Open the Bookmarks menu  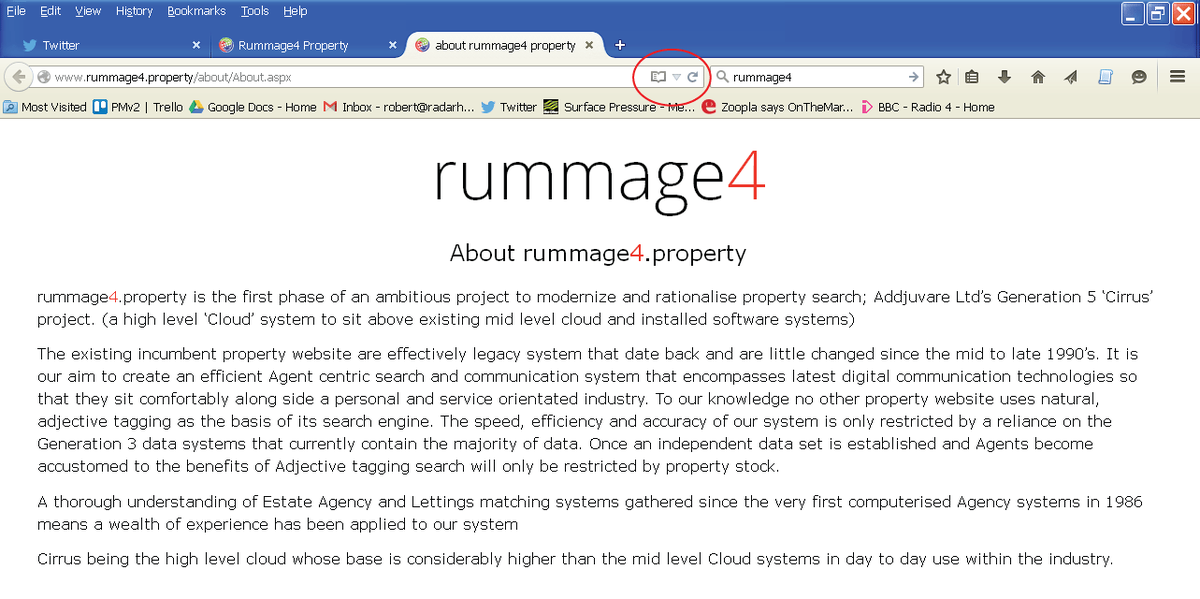(198, 11)
